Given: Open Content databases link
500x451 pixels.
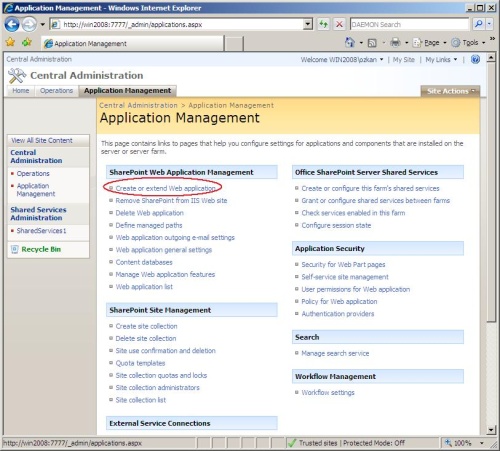Looking at the screenshot, I should coord(144,262).
